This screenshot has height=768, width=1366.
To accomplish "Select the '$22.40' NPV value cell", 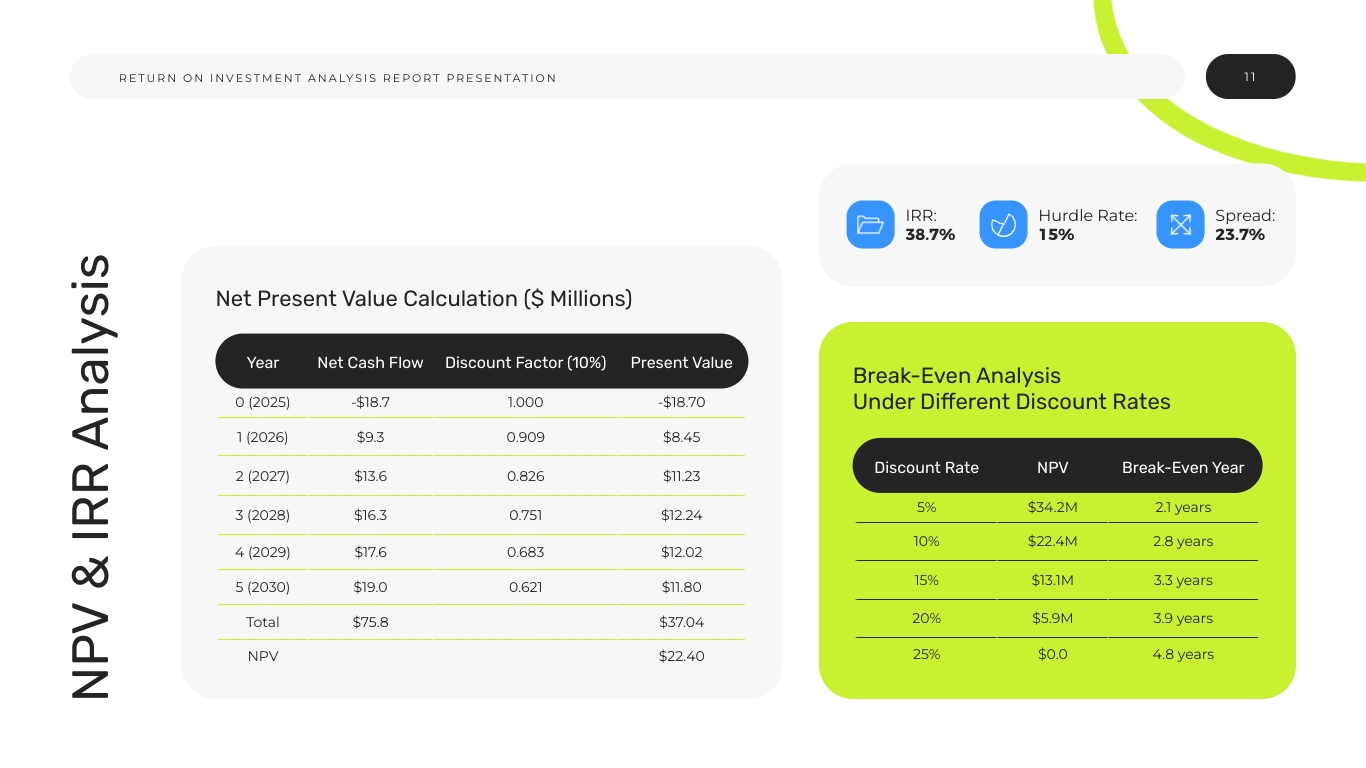I will [x=682, y=657].
